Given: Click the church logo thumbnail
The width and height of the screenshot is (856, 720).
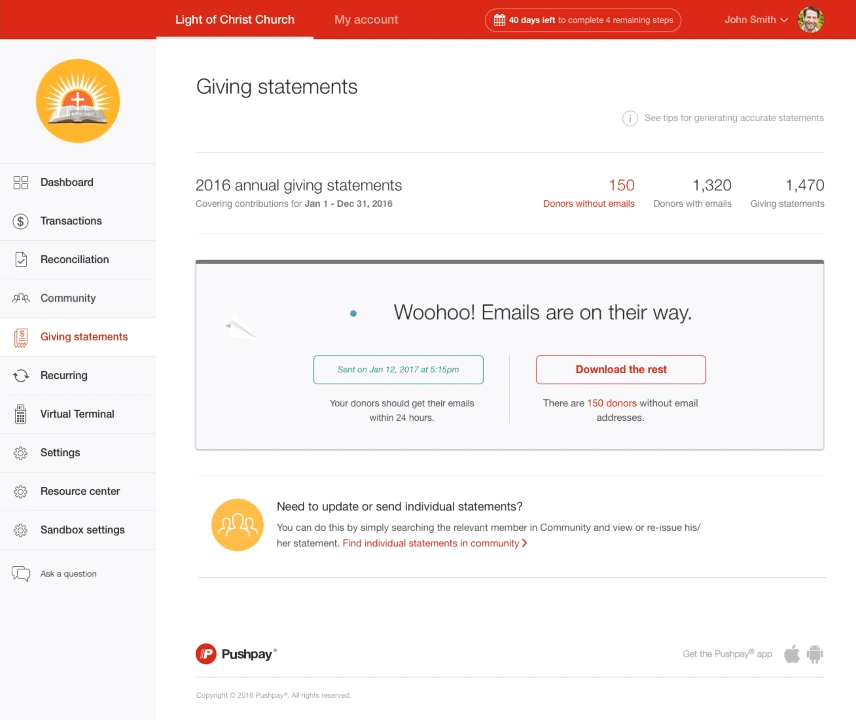Looking at the screenshot, I should (78, 102).
